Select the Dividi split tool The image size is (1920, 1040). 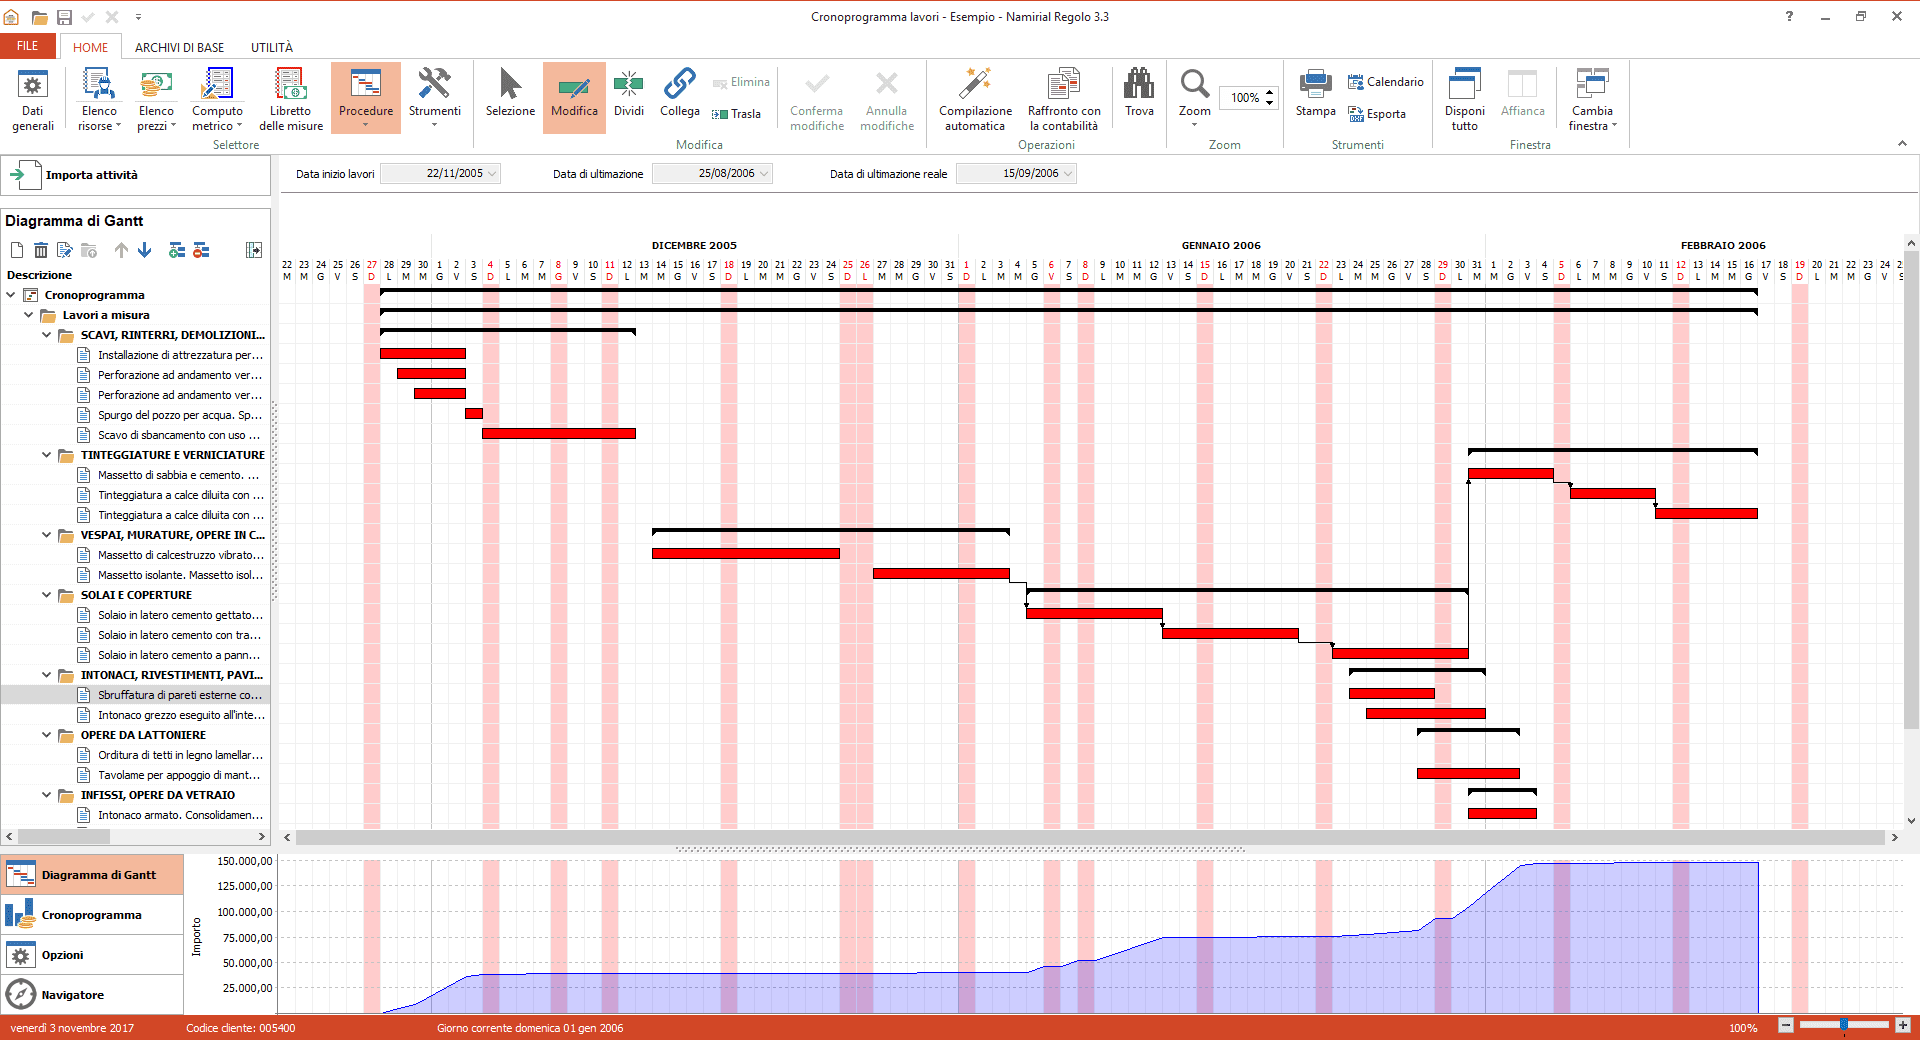pos(628,94)
